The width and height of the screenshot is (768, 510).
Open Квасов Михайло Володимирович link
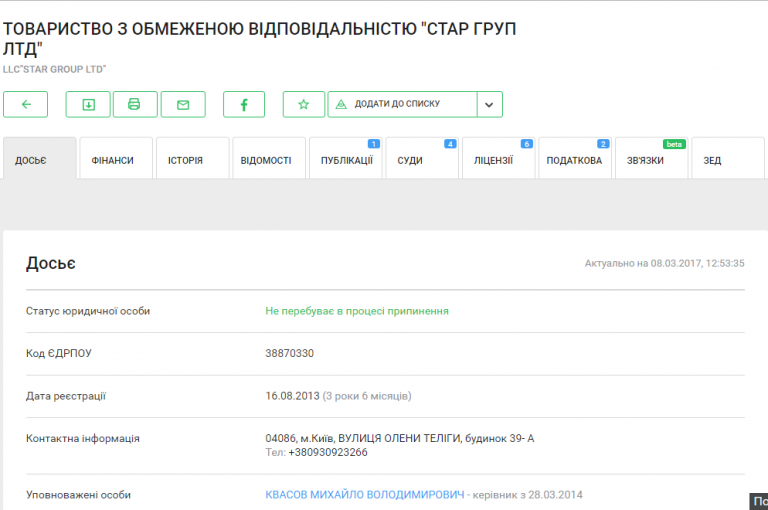[x=365, y=495]
